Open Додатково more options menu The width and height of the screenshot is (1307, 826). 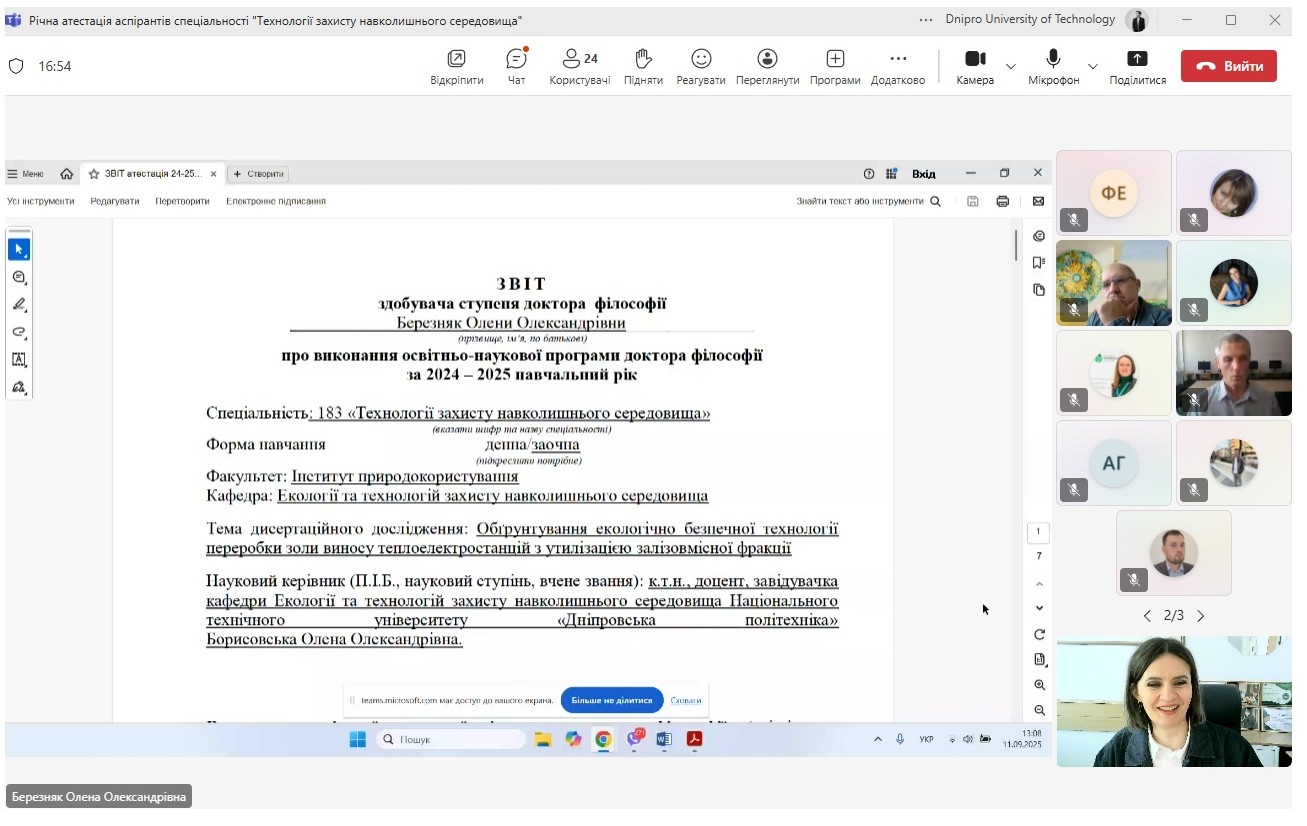tap(897, 66)
